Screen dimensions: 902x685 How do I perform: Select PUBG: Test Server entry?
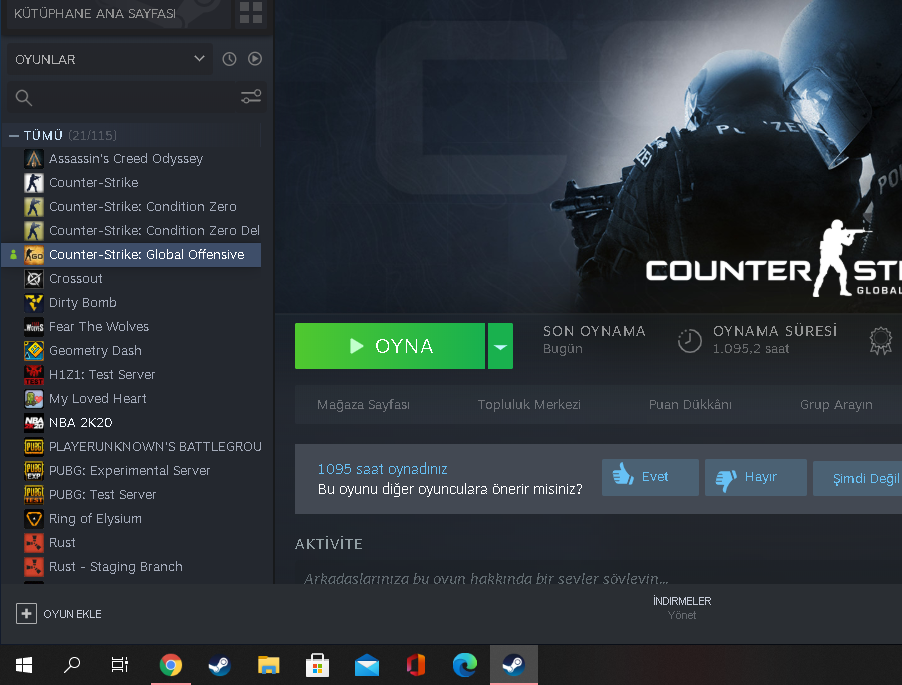(131, 495)
